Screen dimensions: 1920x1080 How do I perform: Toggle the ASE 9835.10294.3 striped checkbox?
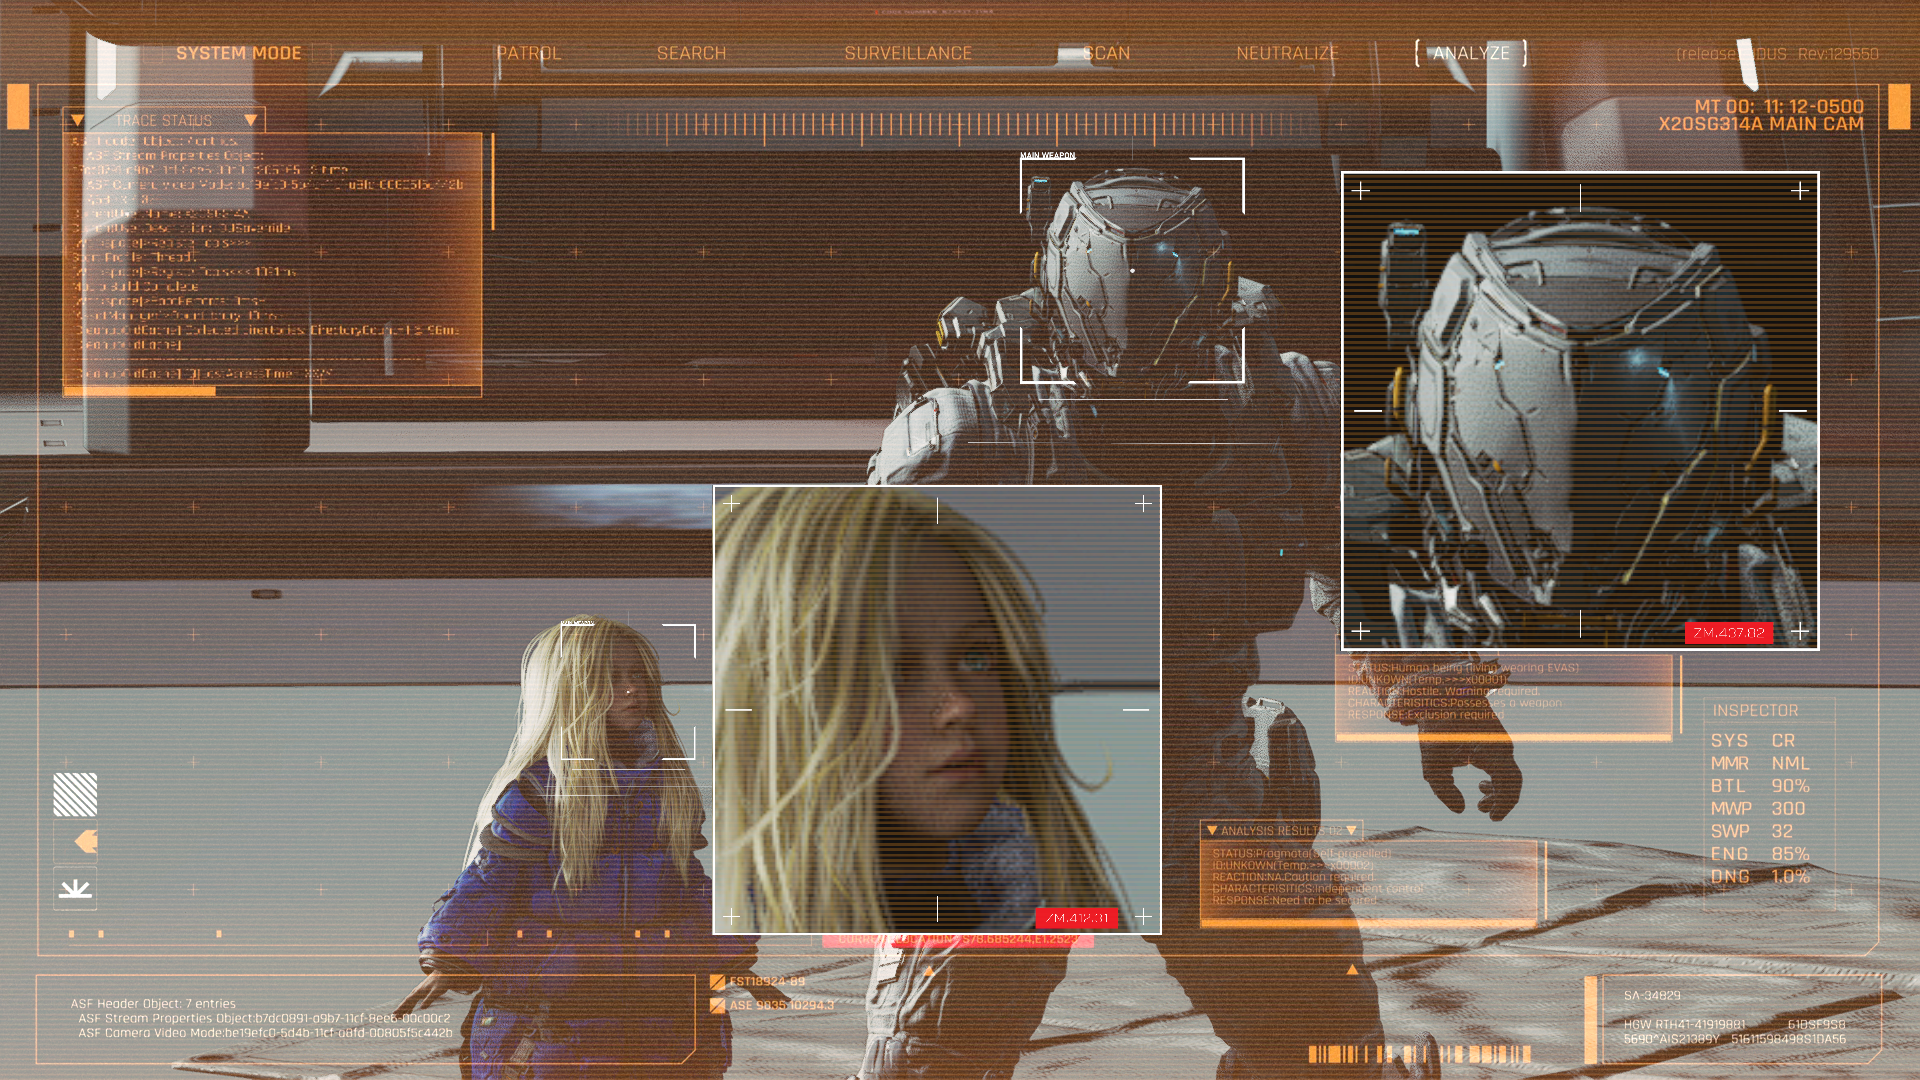[717, 1005]
